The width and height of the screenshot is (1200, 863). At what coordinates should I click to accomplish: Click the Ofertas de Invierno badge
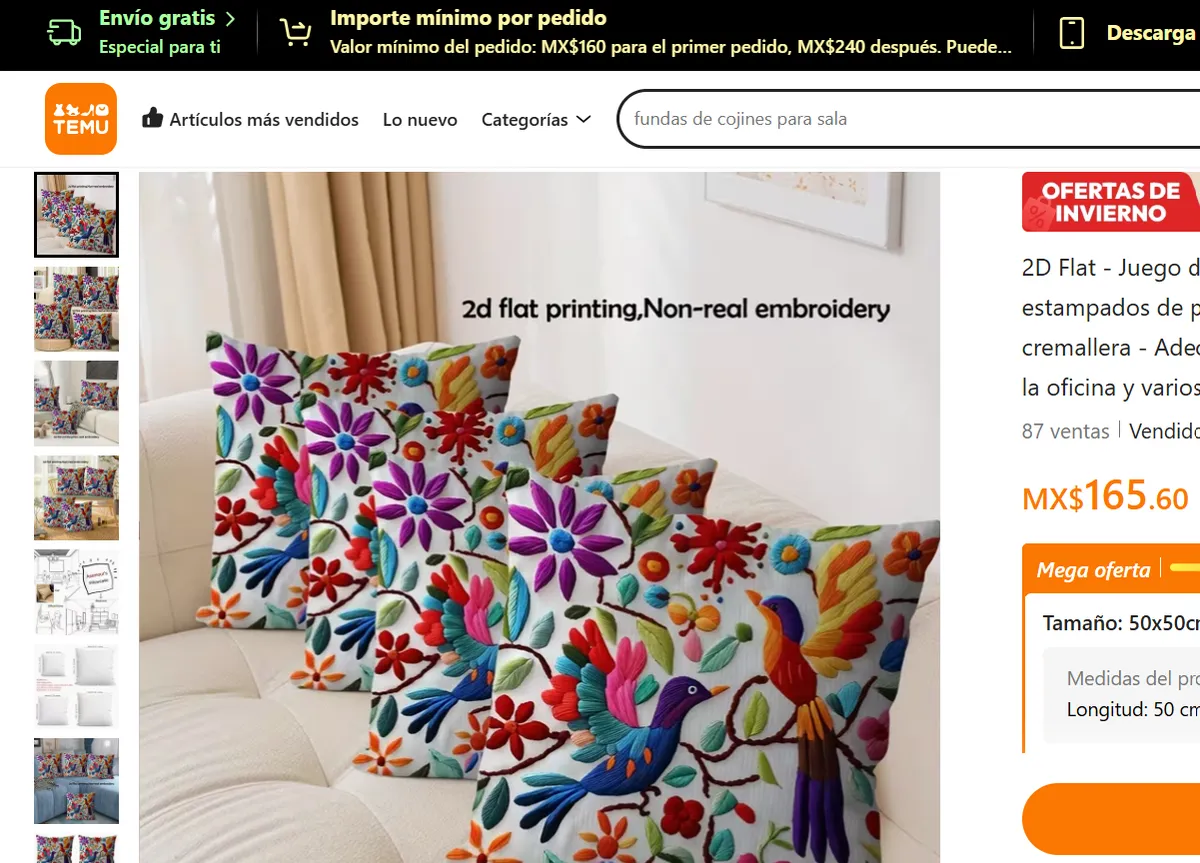(x=1110, y=202)
